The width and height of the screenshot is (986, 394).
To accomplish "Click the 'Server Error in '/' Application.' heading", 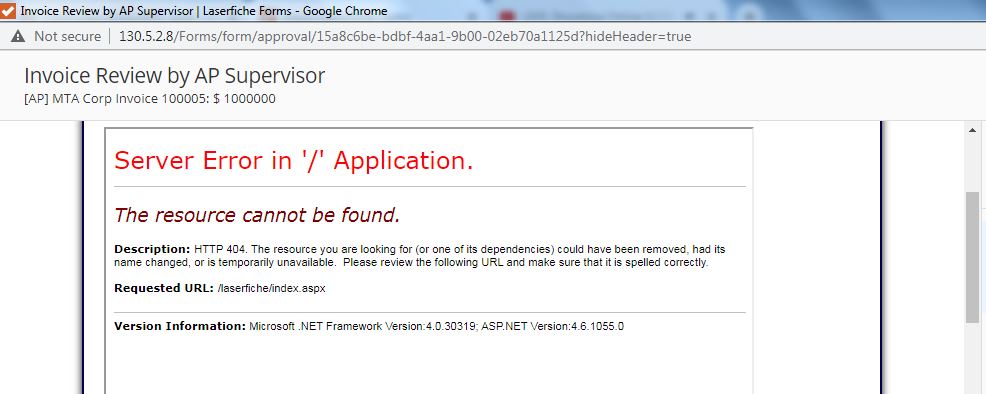I will click(x=294, y=161).
